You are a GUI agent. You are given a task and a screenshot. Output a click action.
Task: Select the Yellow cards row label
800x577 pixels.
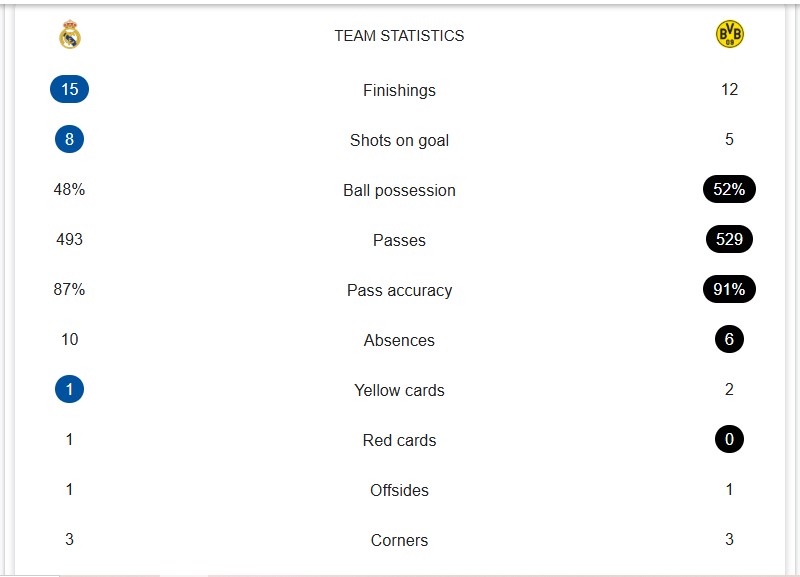(x=399, y=390)
